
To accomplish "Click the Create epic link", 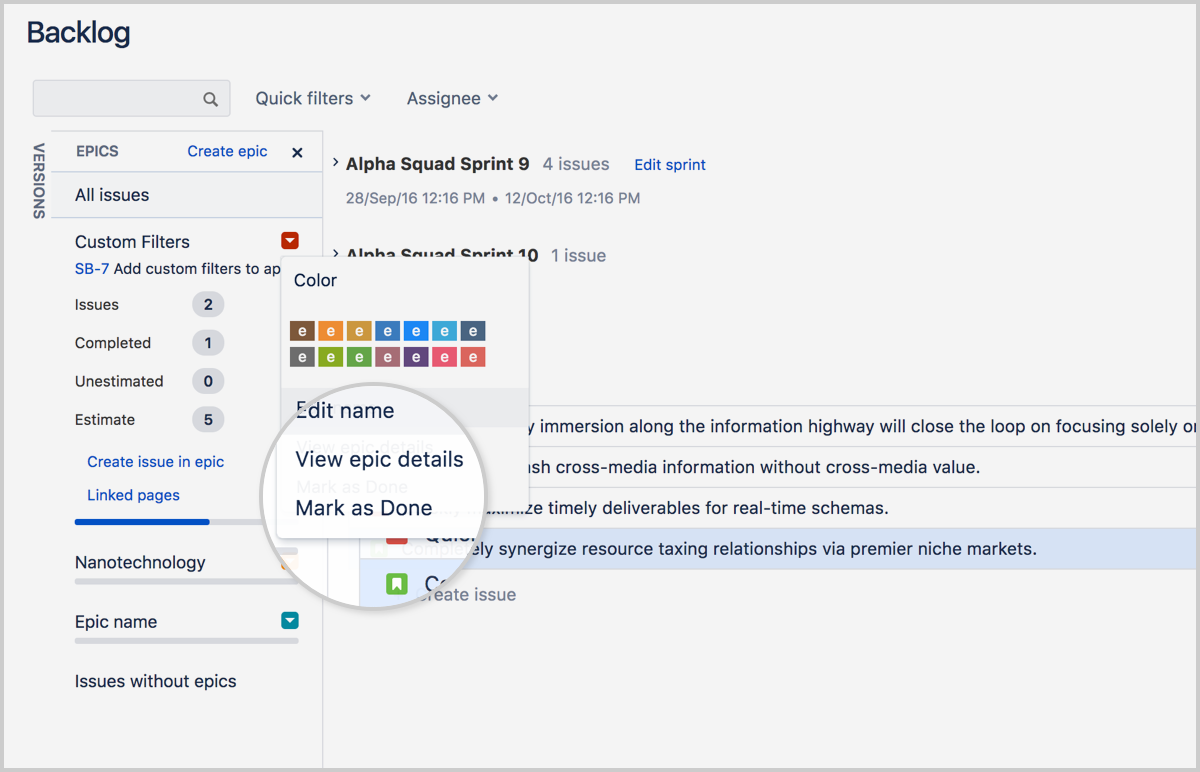I will click(227, 151).
